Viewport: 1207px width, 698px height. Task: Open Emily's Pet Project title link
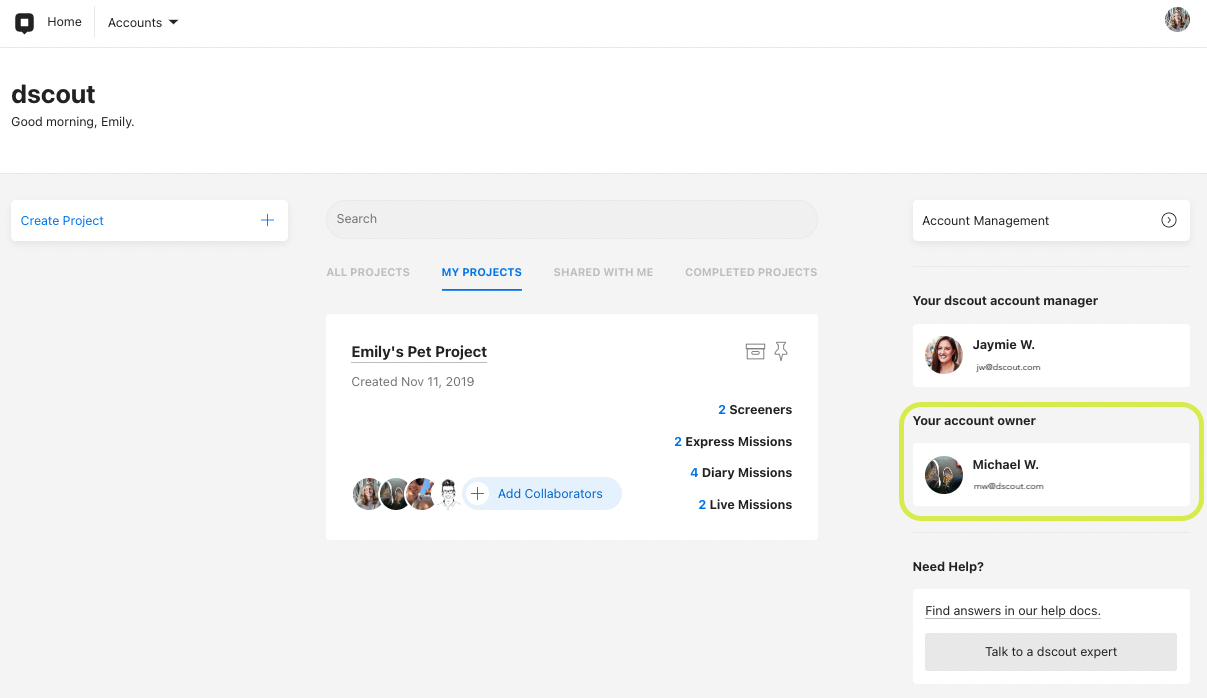click(419, 352)
